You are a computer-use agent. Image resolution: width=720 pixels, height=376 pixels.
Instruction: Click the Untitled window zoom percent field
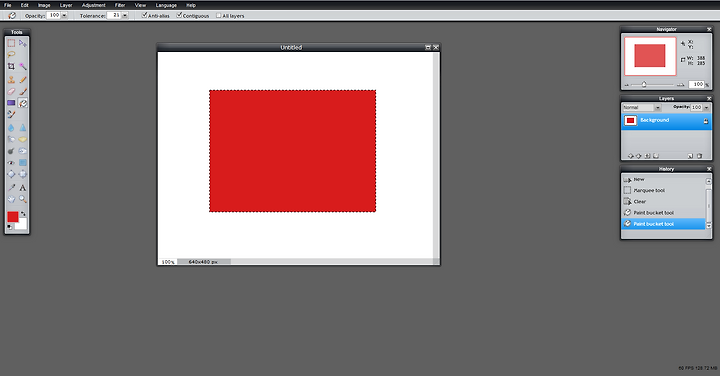pos(168,262)
